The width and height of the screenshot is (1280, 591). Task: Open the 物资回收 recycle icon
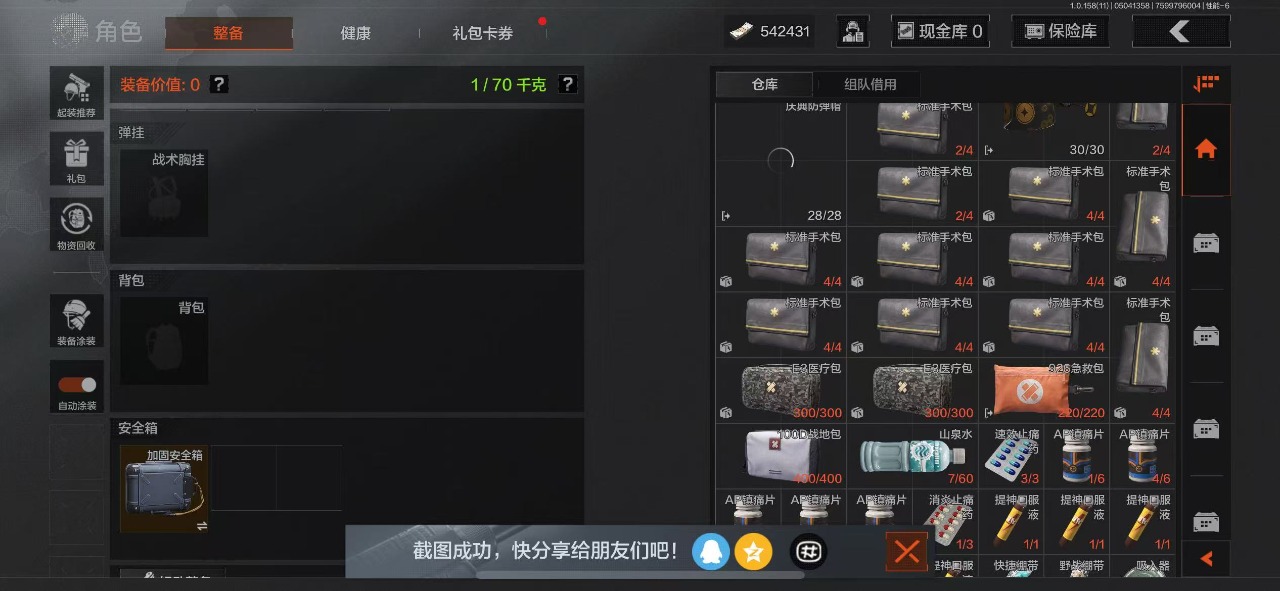coord(77,226)
